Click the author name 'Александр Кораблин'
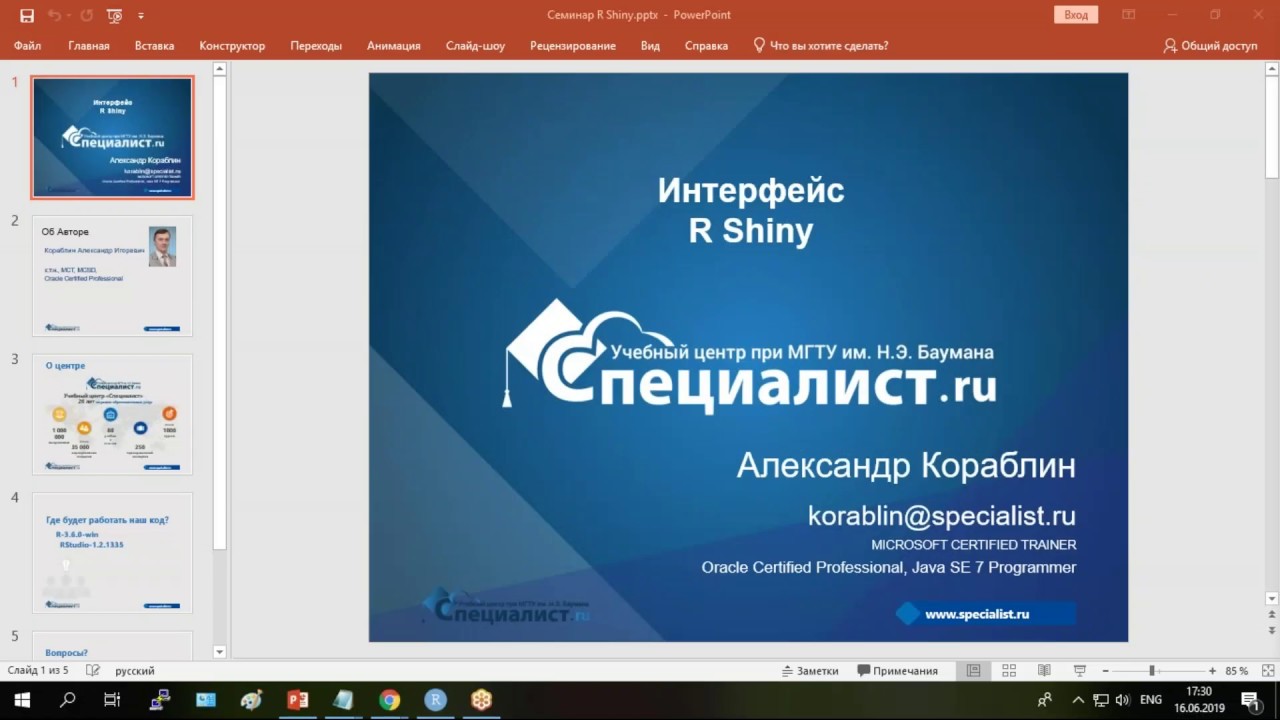This screenshot has width=1280, height=720. (906, 465)
